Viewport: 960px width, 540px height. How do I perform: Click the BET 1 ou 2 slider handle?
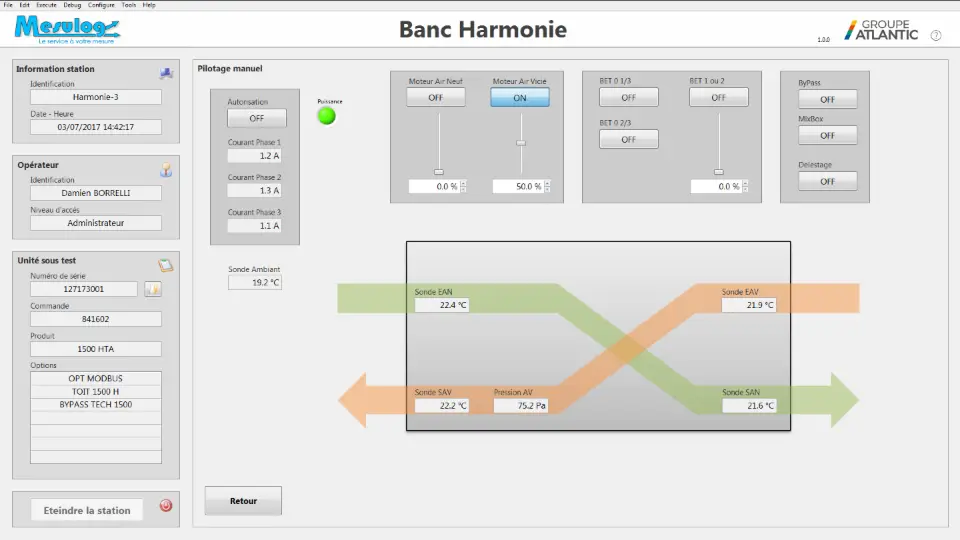[x=719, y=172]
